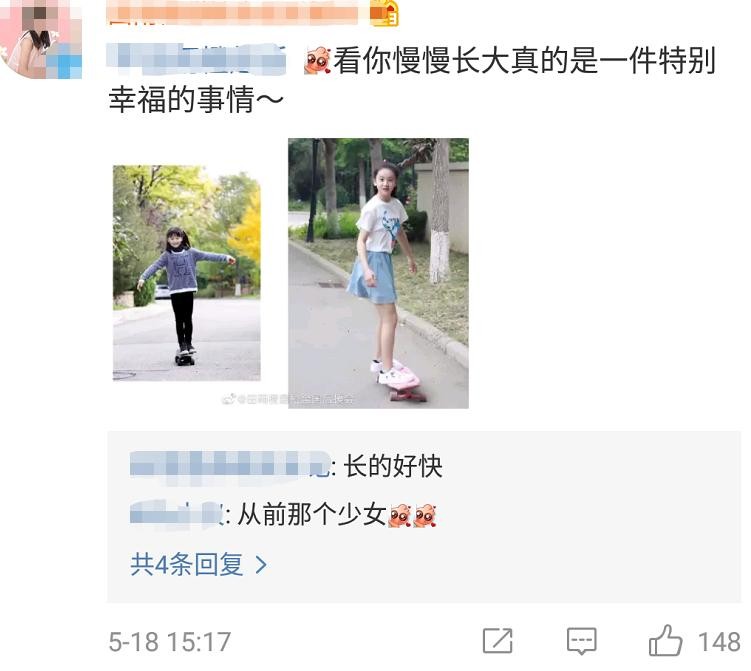Open the right skateboard photo with blue skirt
This screenshot has width=751, height=671.
point(378,273)
